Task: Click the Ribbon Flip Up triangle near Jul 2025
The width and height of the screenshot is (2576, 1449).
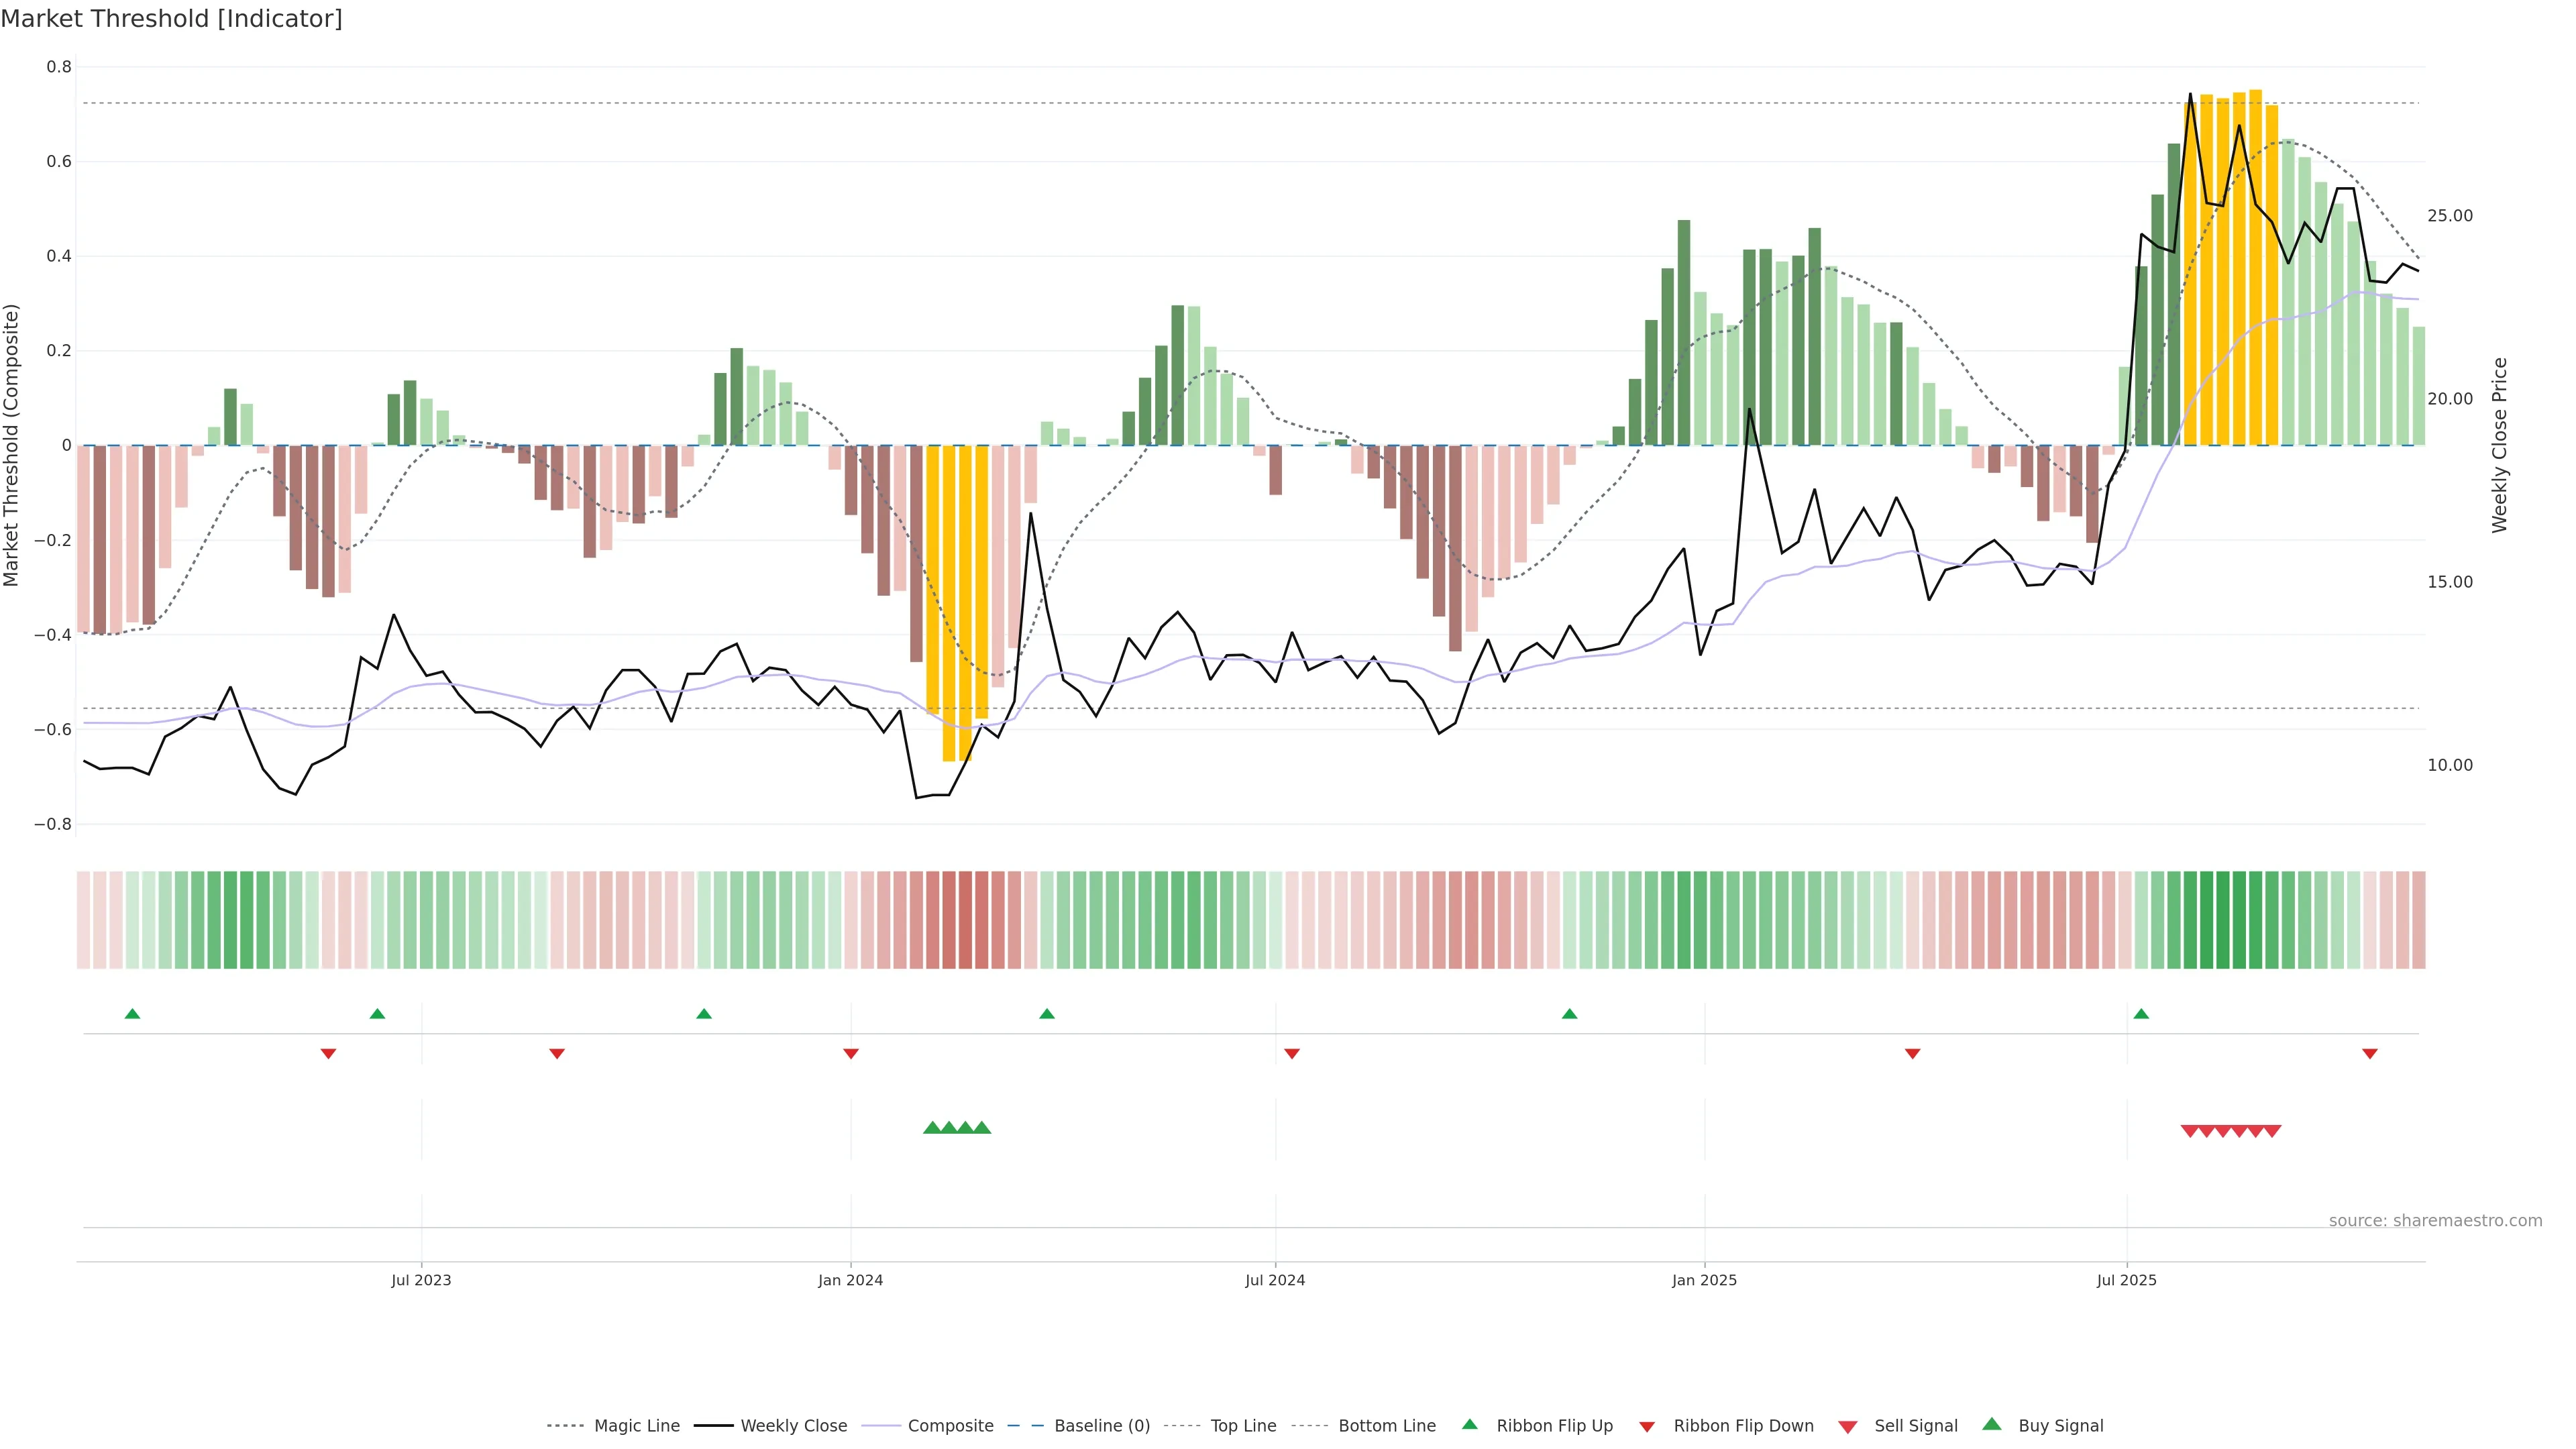Action: click(2141, 1014)
